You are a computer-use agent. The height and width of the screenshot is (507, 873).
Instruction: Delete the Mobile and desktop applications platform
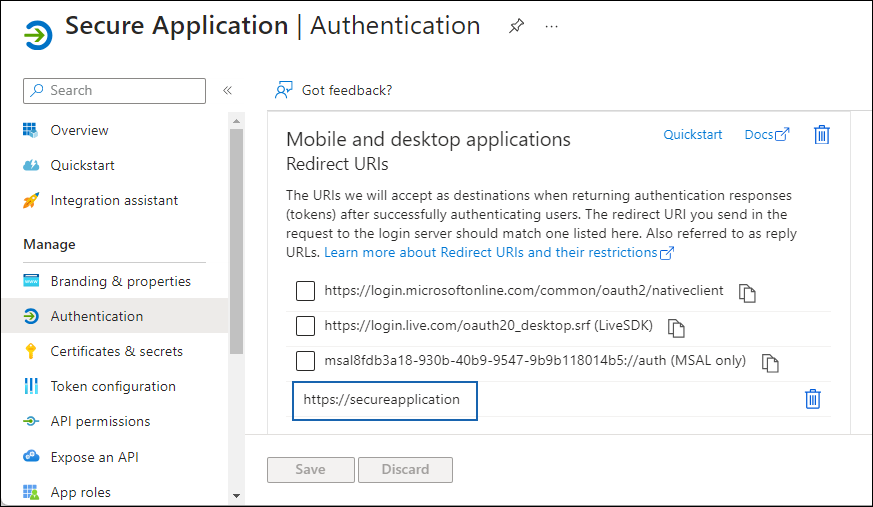coord(822,135)
